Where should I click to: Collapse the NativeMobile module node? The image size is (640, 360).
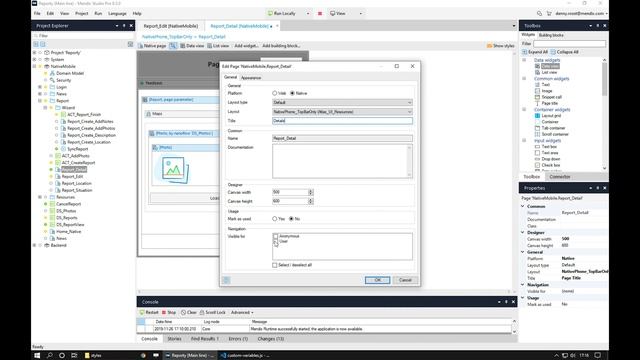point(35,67)
